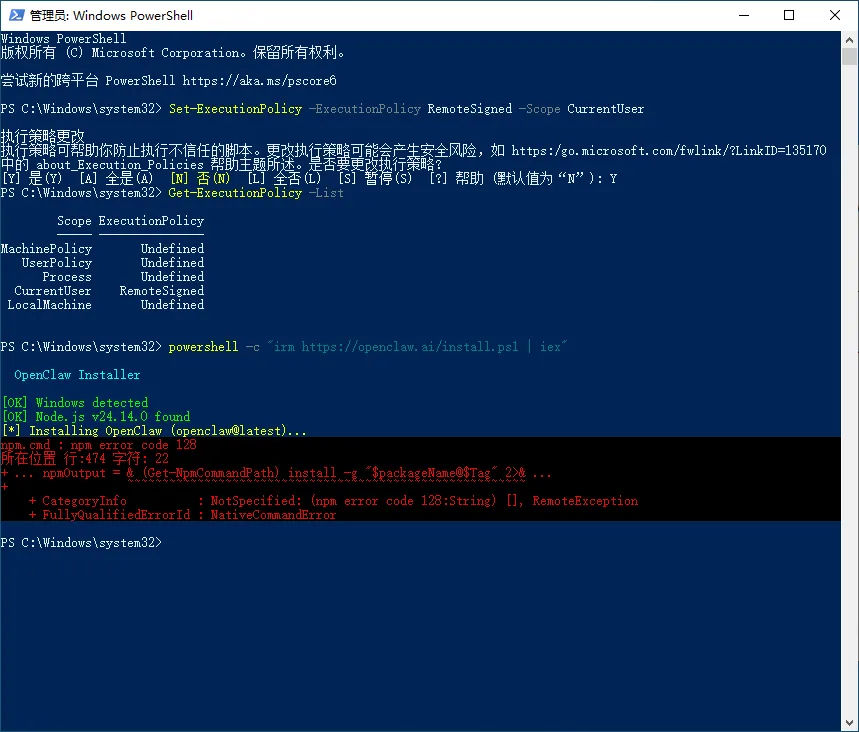Click the RemoteSigned value in policy table

tap(162, 291)
